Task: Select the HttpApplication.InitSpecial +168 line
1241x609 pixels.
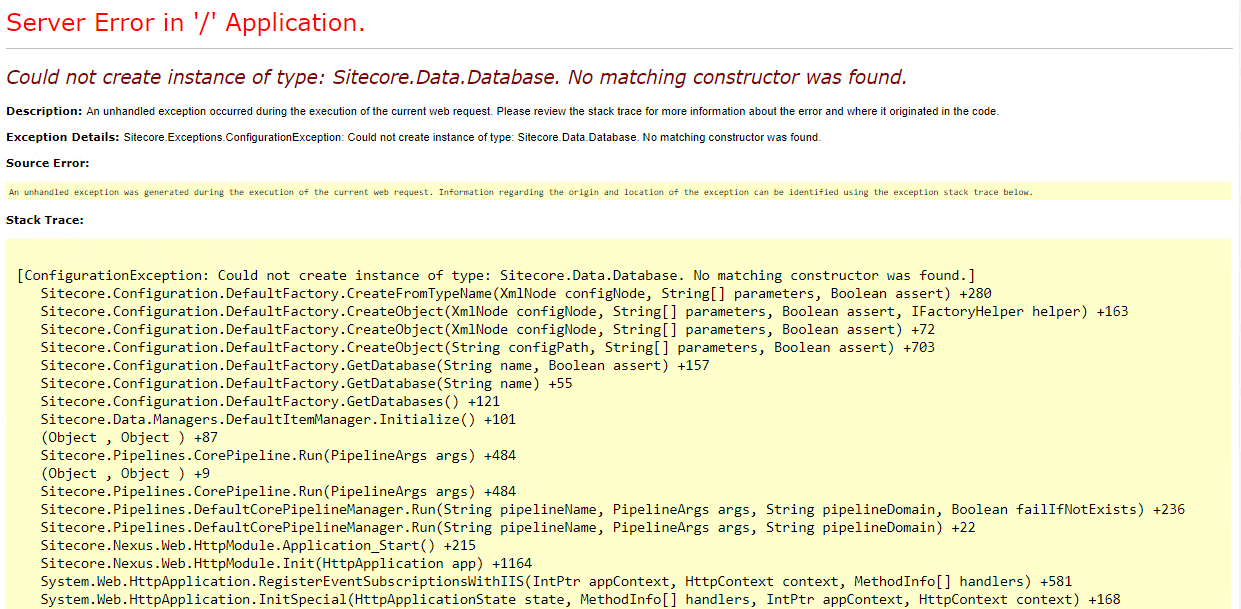Action: pos(581,599)
